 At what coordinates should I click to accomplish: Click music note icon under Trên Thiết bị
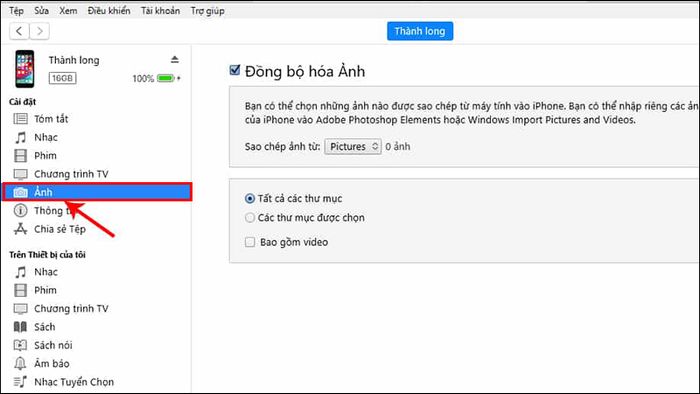pos(21,272)
